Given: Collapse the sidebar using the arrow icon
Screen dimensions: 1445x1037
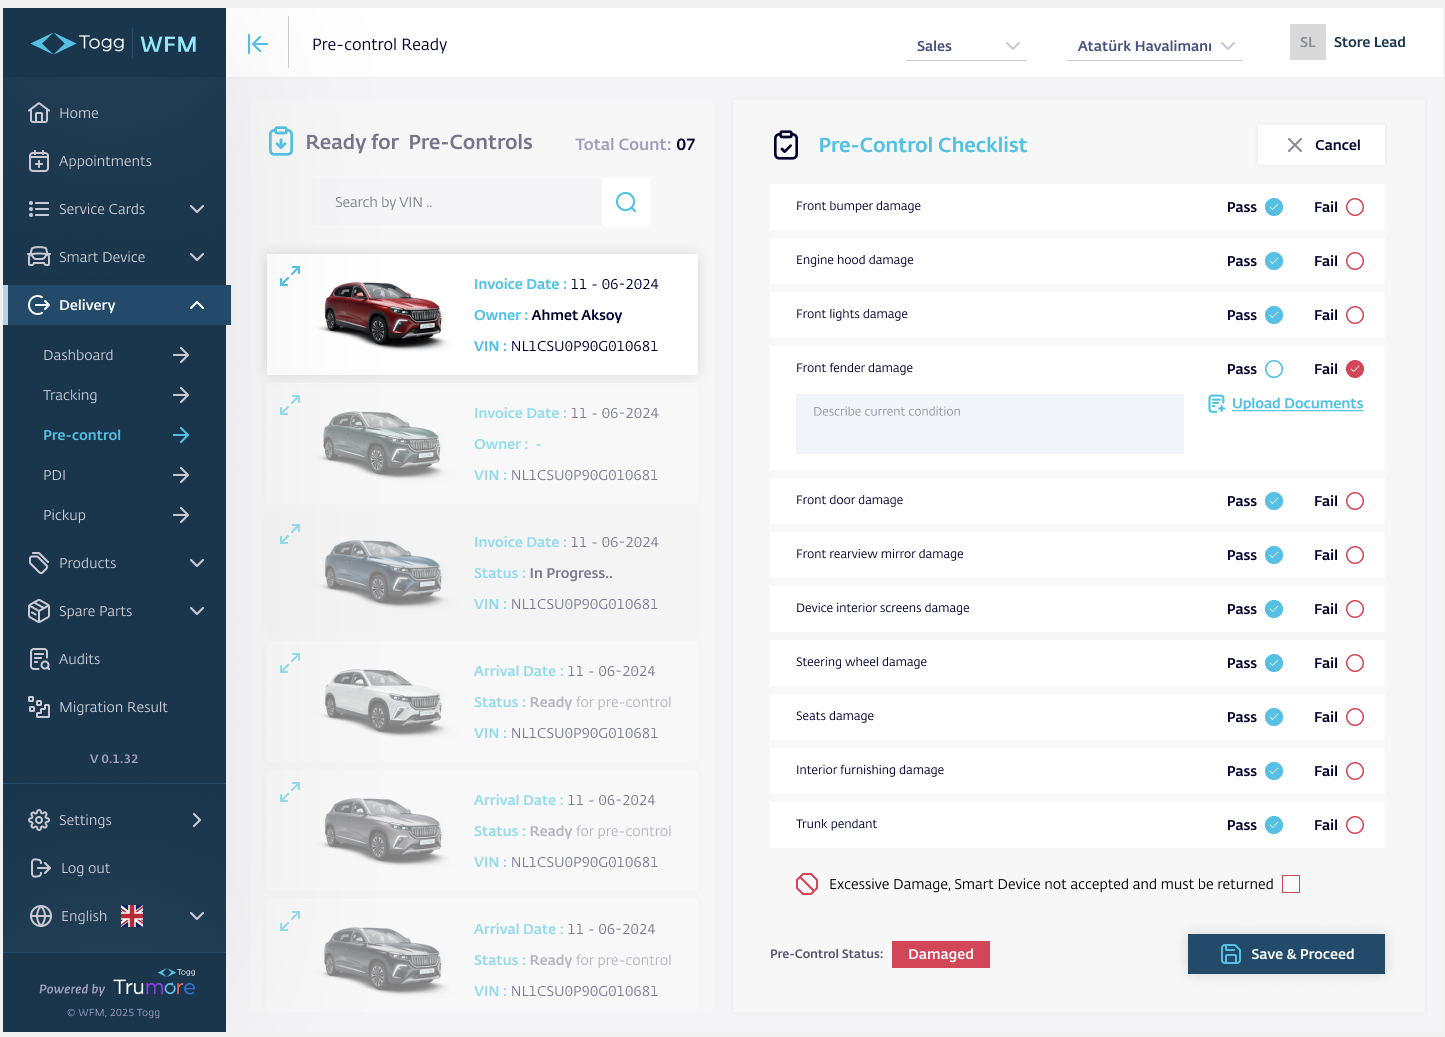Looking at the screenshot, I should click(258, 44).
